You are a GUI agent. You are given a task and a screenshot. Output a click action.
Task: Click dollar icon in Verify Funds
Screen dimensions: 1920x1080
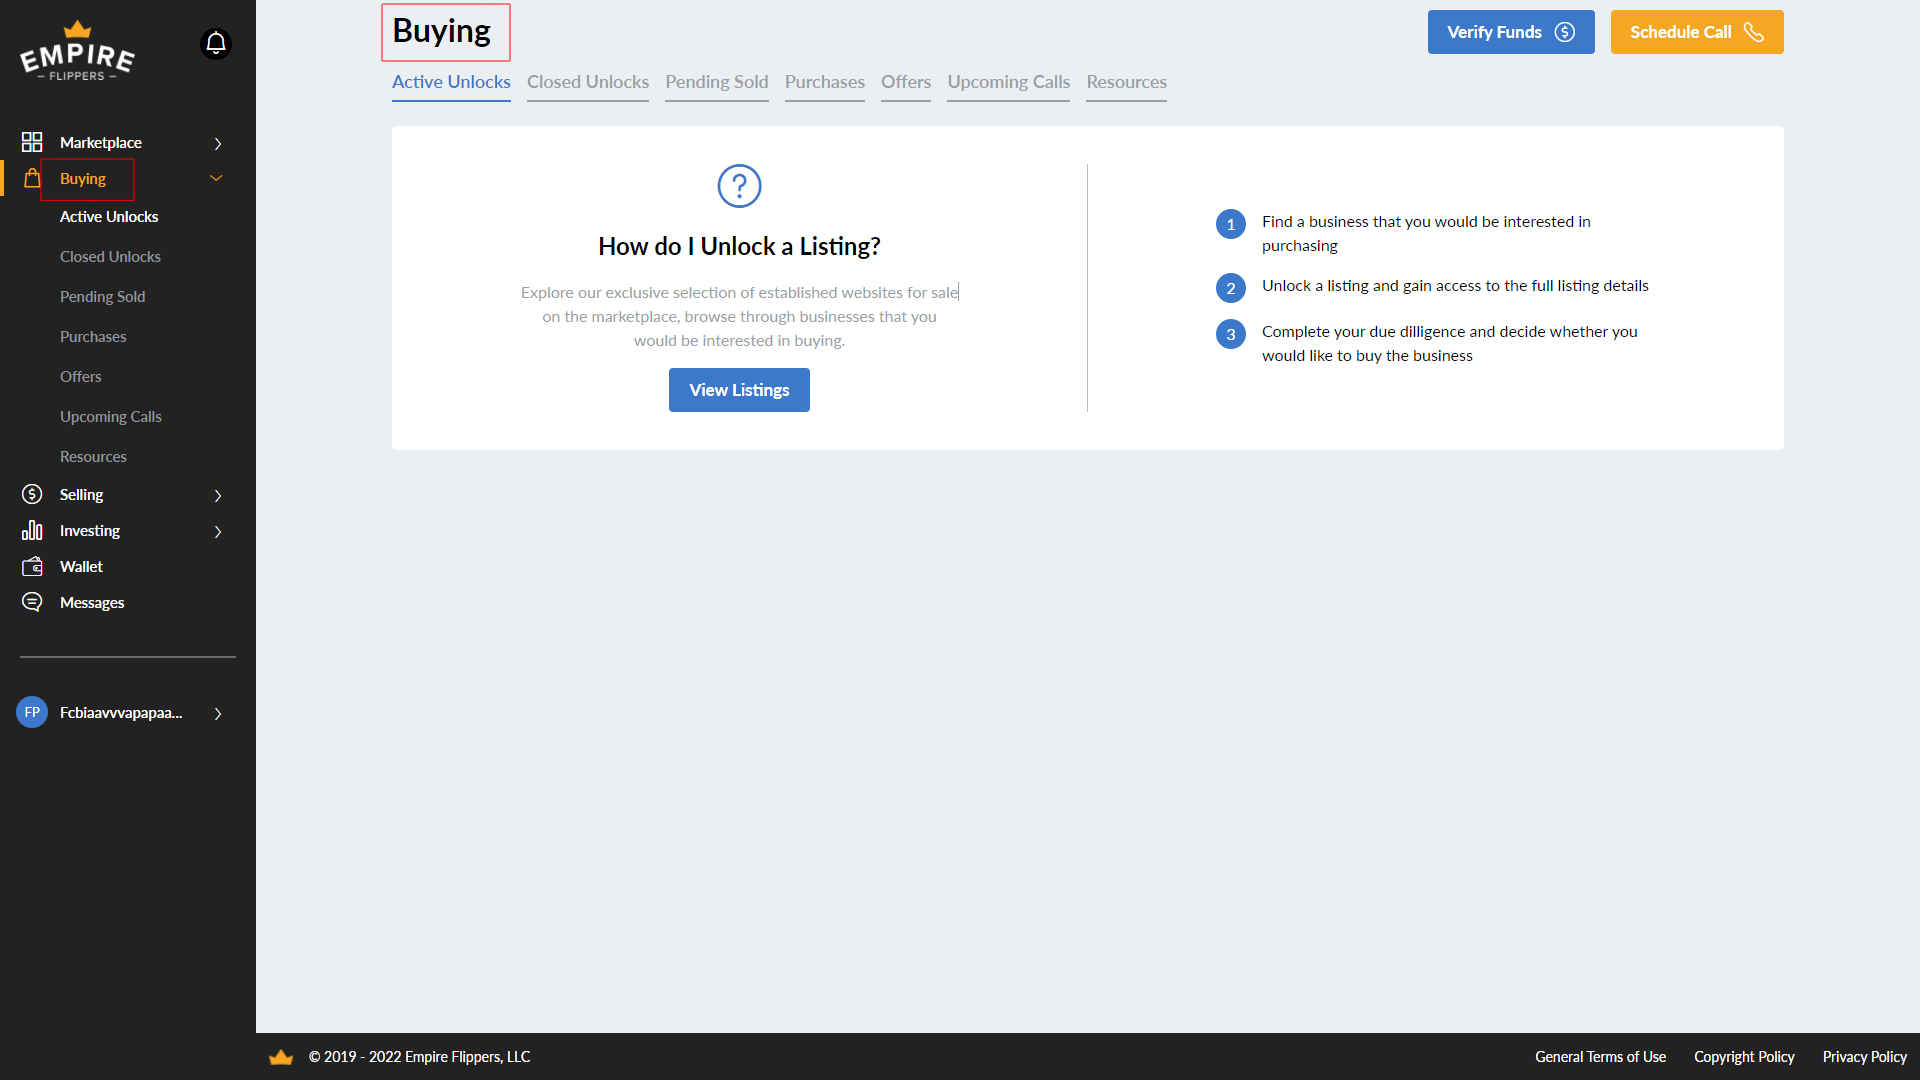(x=1565, y=32)
